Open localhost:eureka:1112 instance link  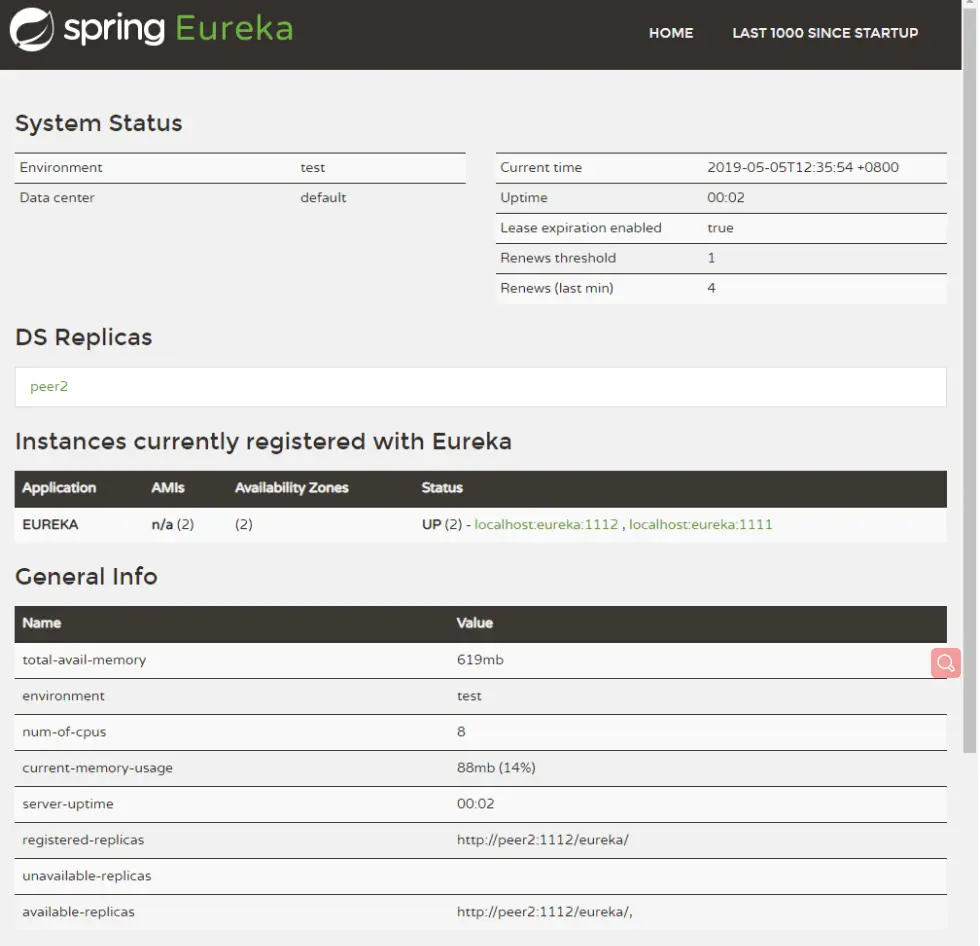pyautogui.click(x=546, y=524)
